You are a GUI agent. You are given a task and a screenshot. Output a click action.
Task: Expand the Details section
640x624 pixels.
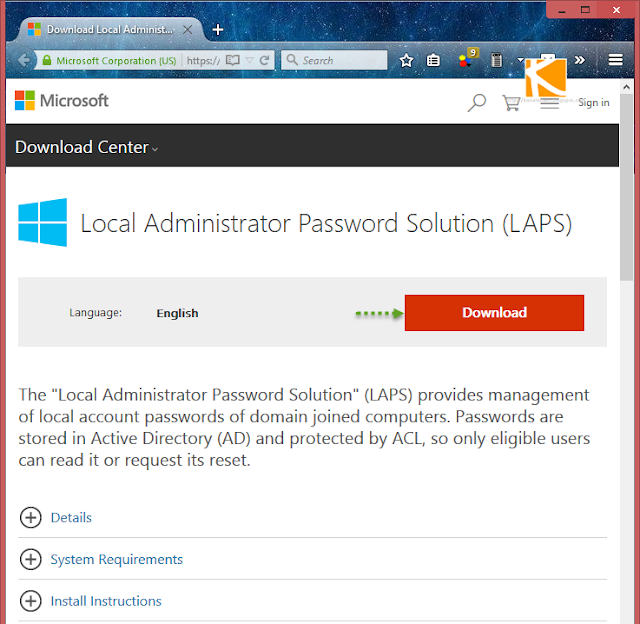tap(31, 517)
